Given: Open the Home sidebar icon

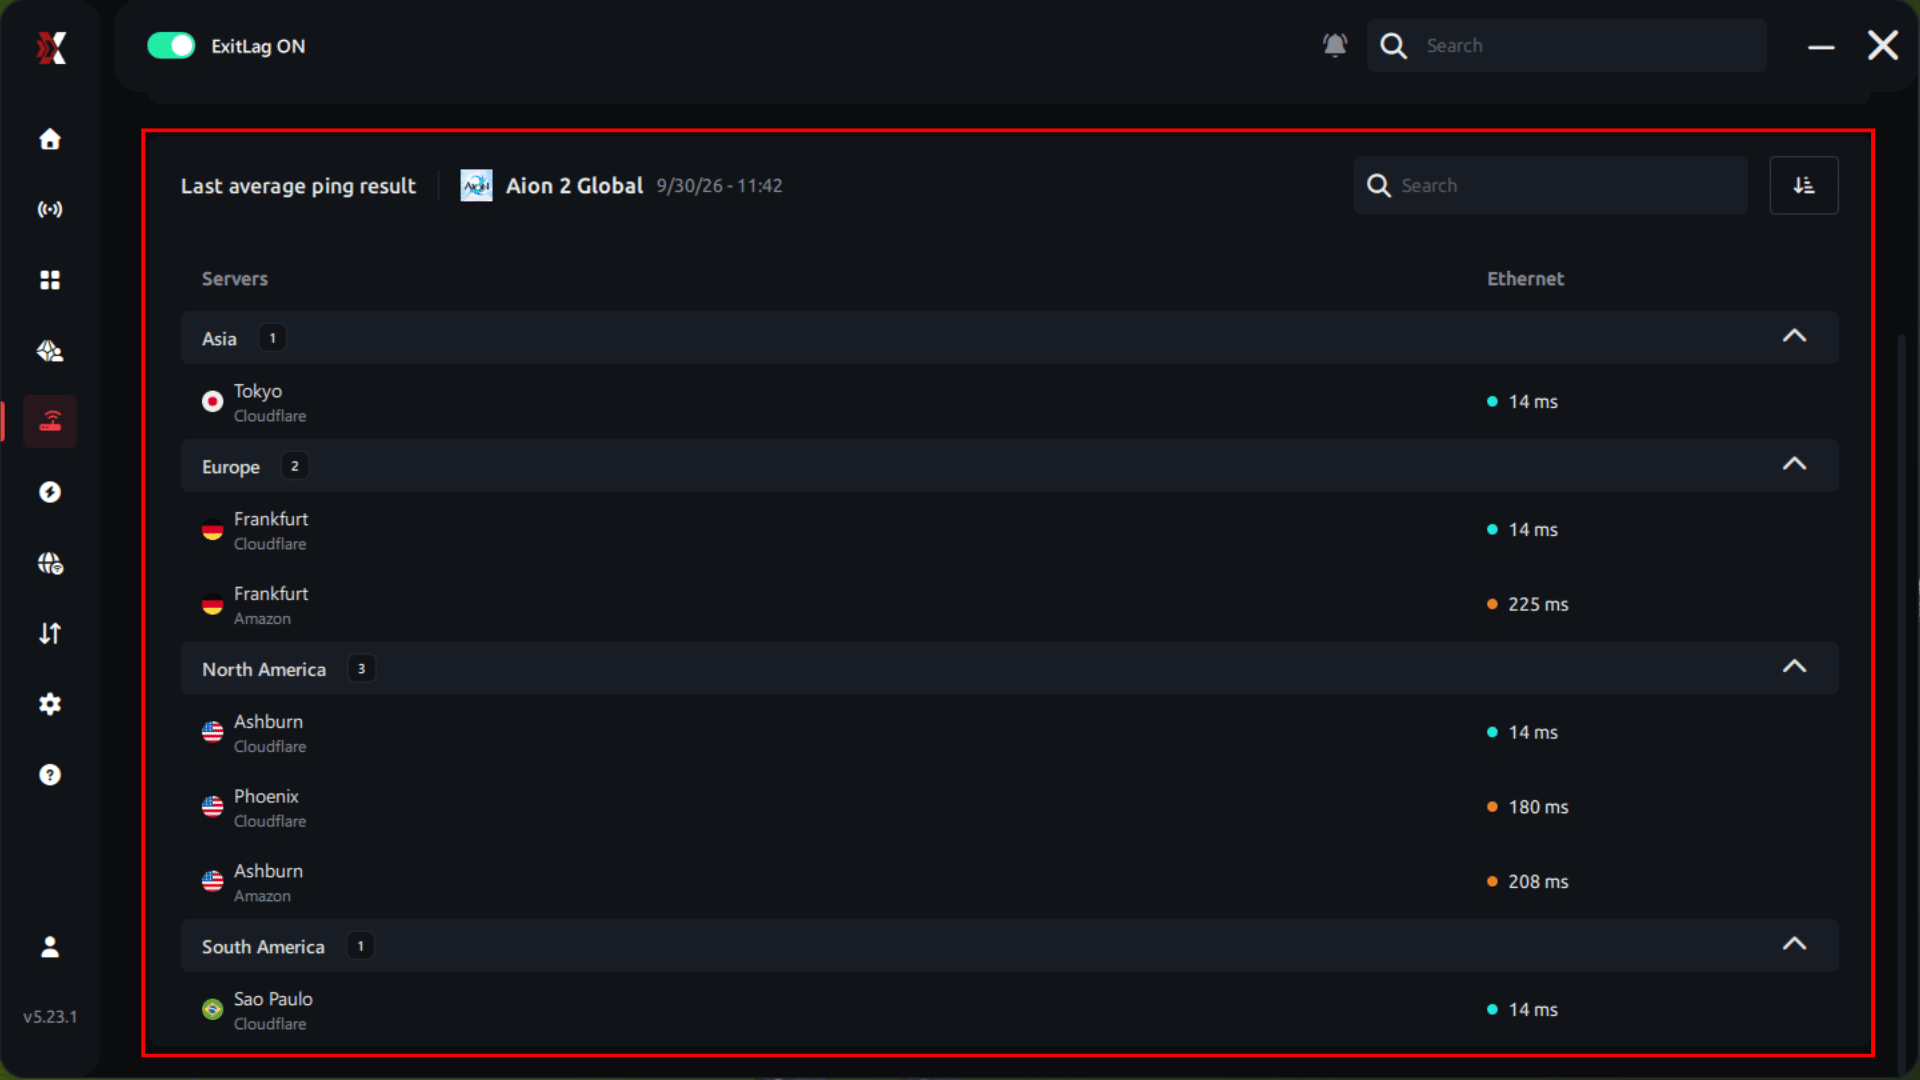Looking at the screenshot, I should click(x=50, y=139).
